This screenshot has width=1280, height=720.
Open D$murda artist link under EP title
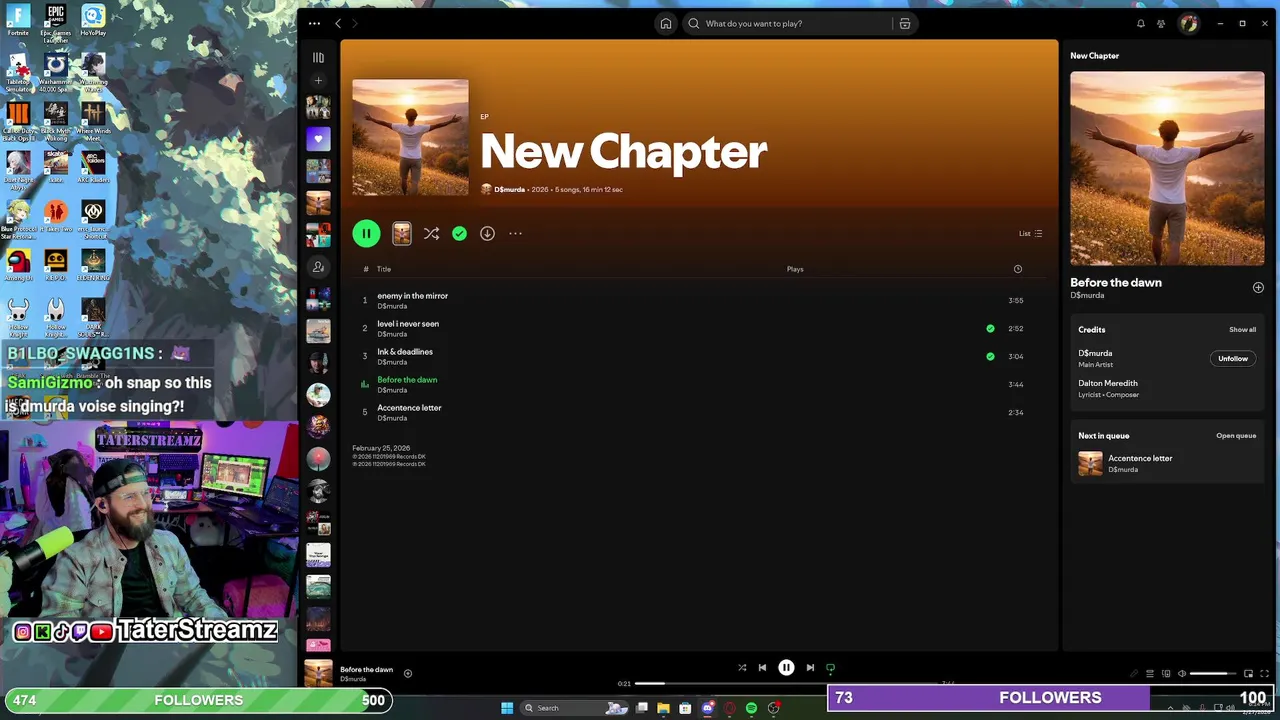(x=509, y=189)
